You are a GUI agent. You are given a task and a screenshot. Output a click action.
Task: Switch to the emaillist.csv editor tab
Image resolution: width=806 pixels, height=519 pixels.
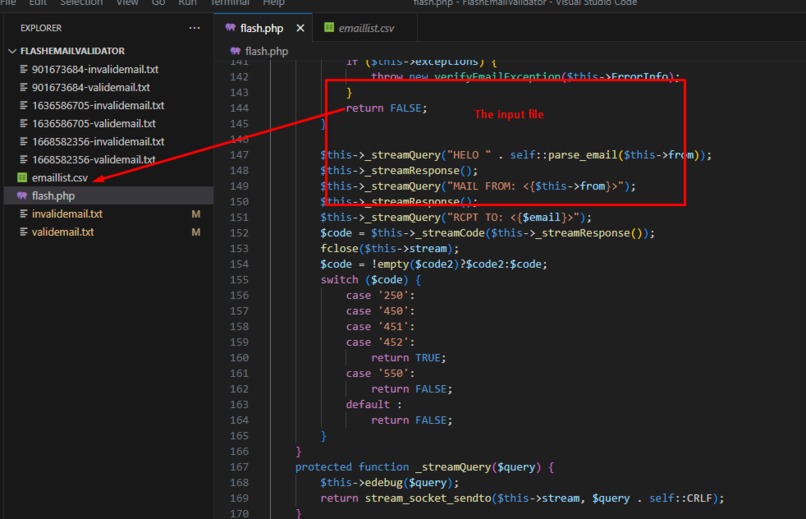pyautogui.click(x=366, y=28)
